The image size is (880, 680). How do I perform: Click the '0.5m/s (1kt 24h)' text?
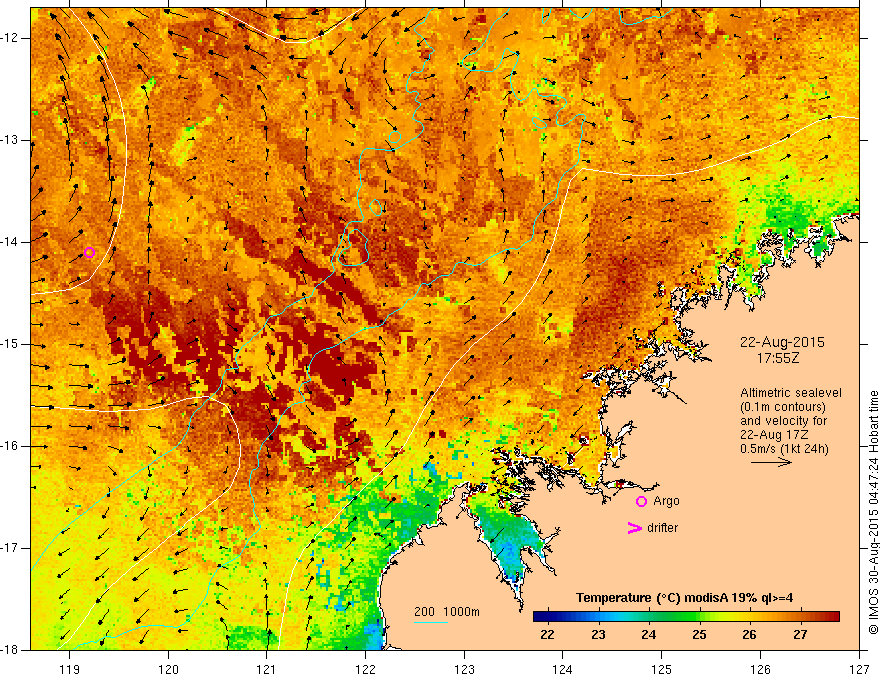tap(784, 449)
